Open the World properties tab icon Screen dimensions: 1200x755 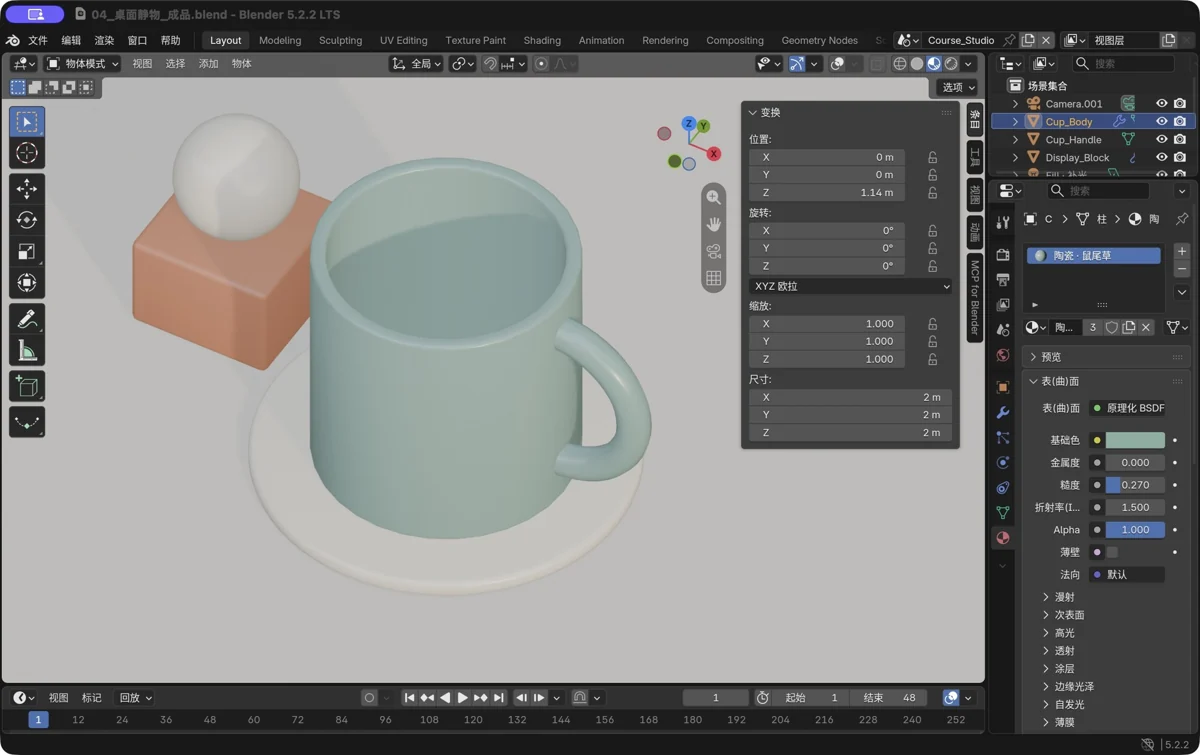tap(1003, 355)
